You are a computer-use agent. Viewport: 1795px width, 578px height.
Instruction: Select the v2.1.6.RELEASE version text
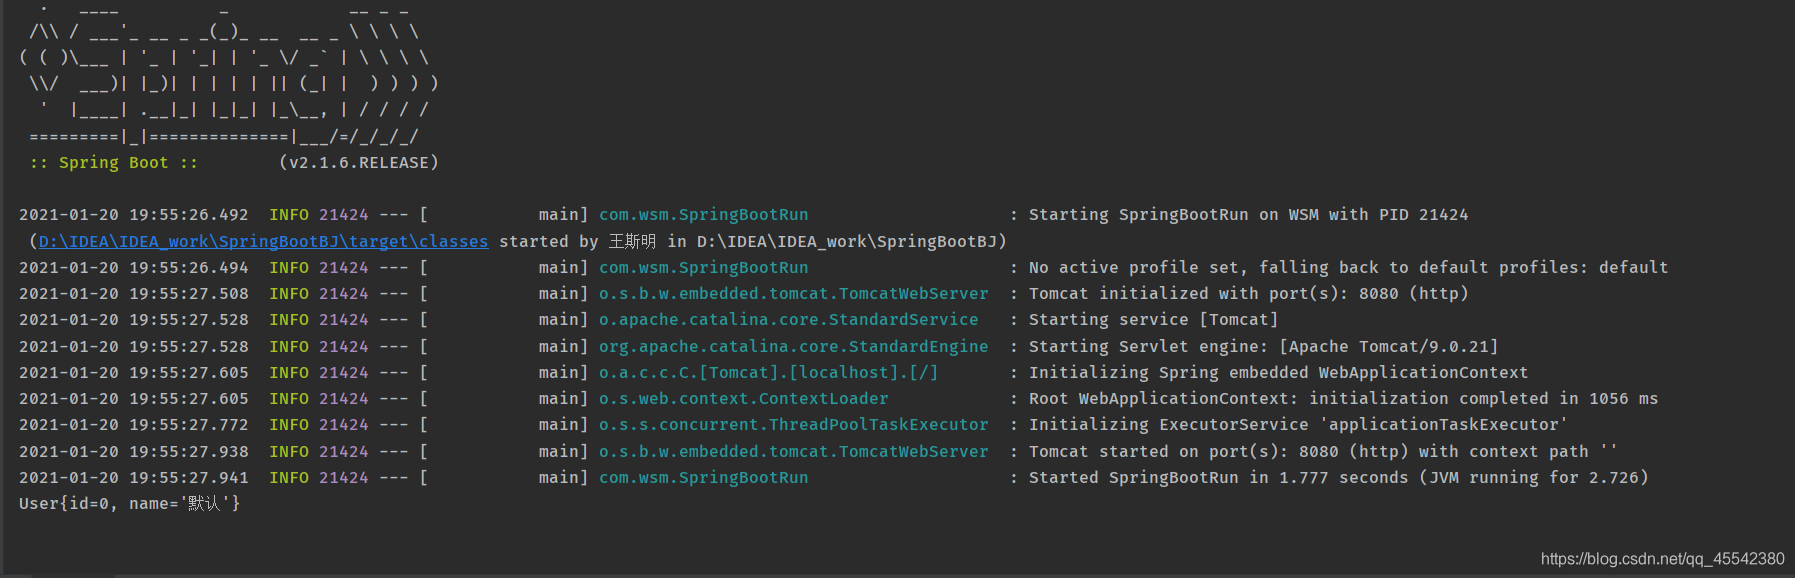point(358,162)
